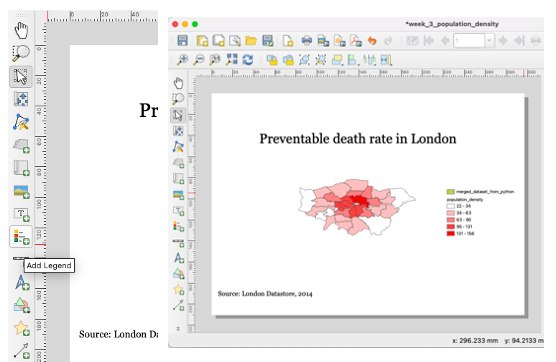This screenshot has height=362, width=556.
Task: Open a template with the folder icon
Action: [251, 41]
